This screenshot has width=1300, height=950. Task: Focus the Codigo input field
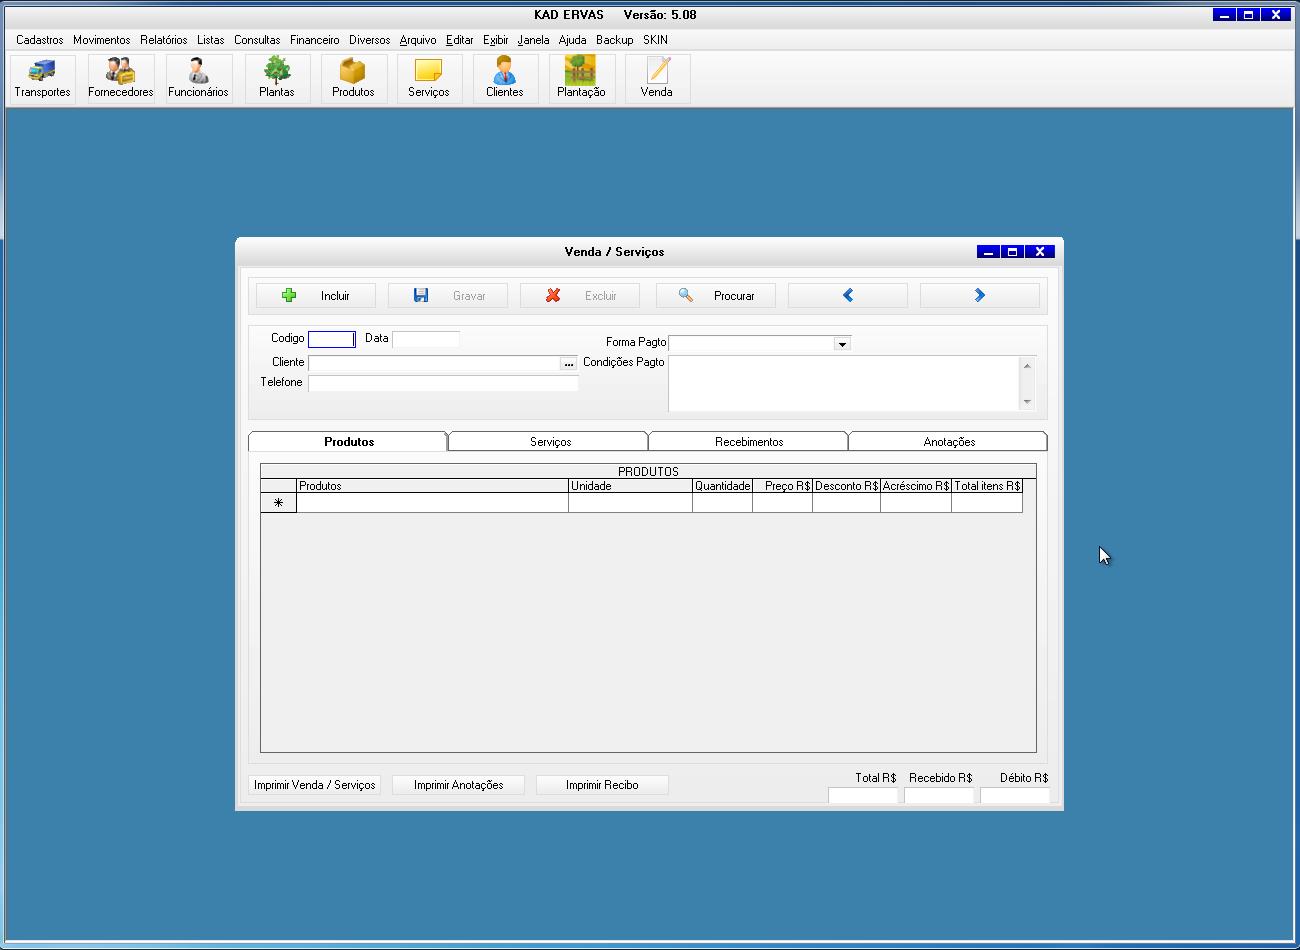(332, 339)
